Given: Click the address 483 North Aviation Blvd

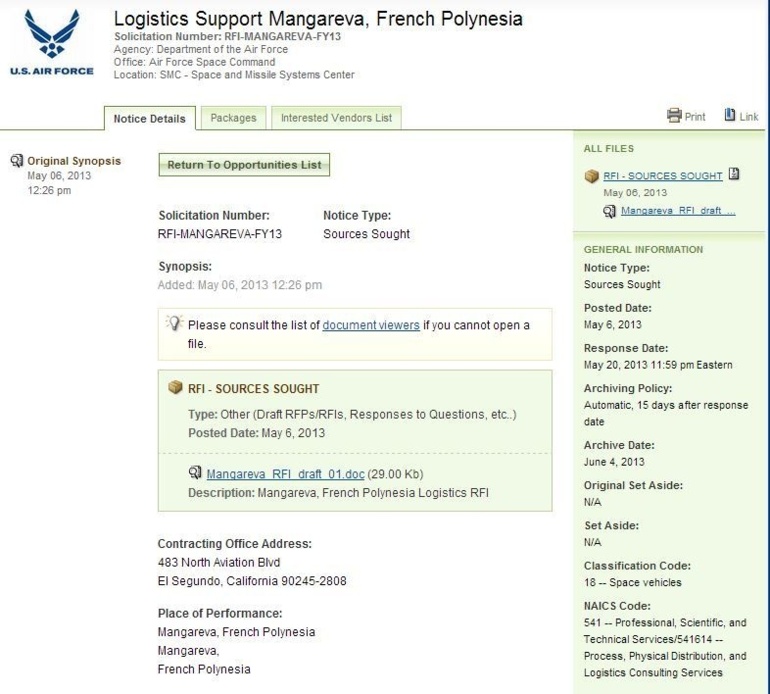Looking at the screenshot, I should coord(219,562).
